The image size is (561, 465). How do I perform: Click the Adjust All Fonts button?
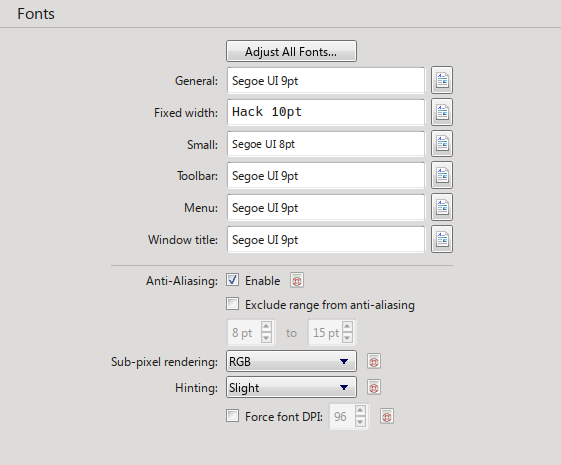291,52
